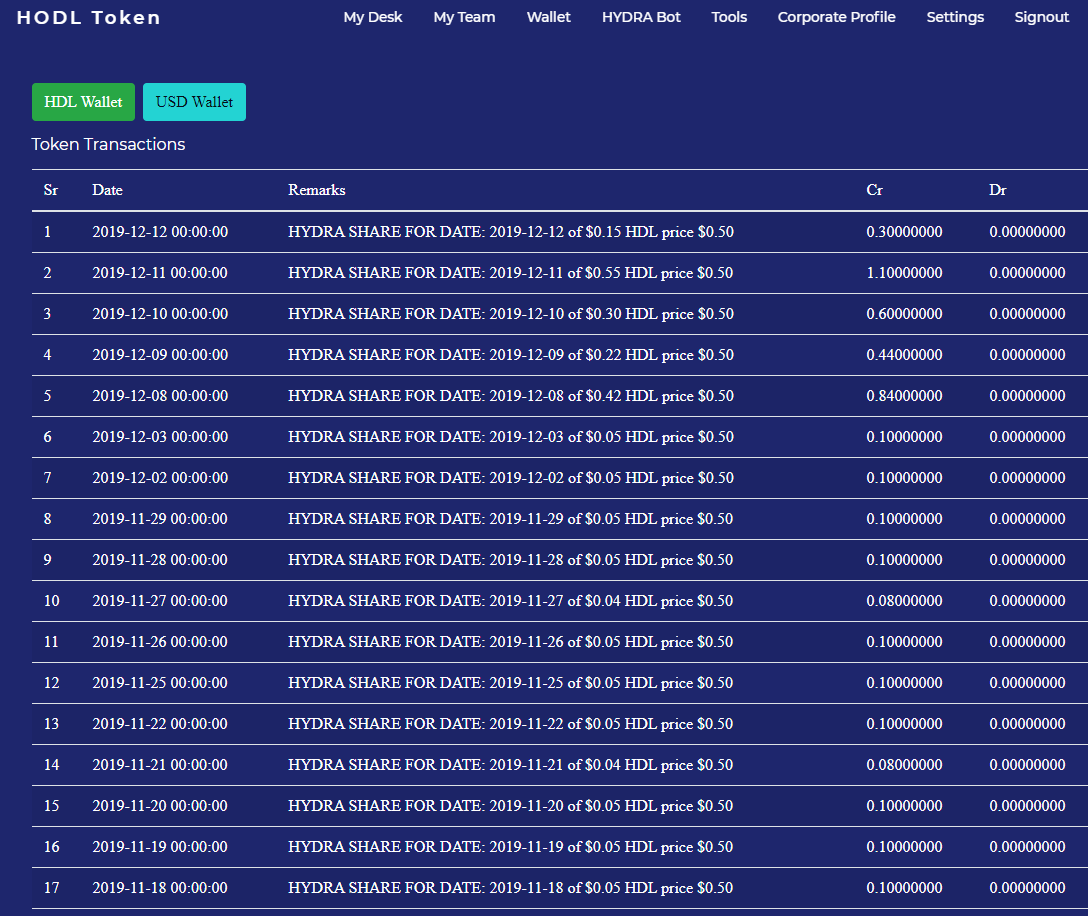The width and height of the screenshot is (1088, 916).
Task: Open the My Team menu
Action: click(464, 17)
